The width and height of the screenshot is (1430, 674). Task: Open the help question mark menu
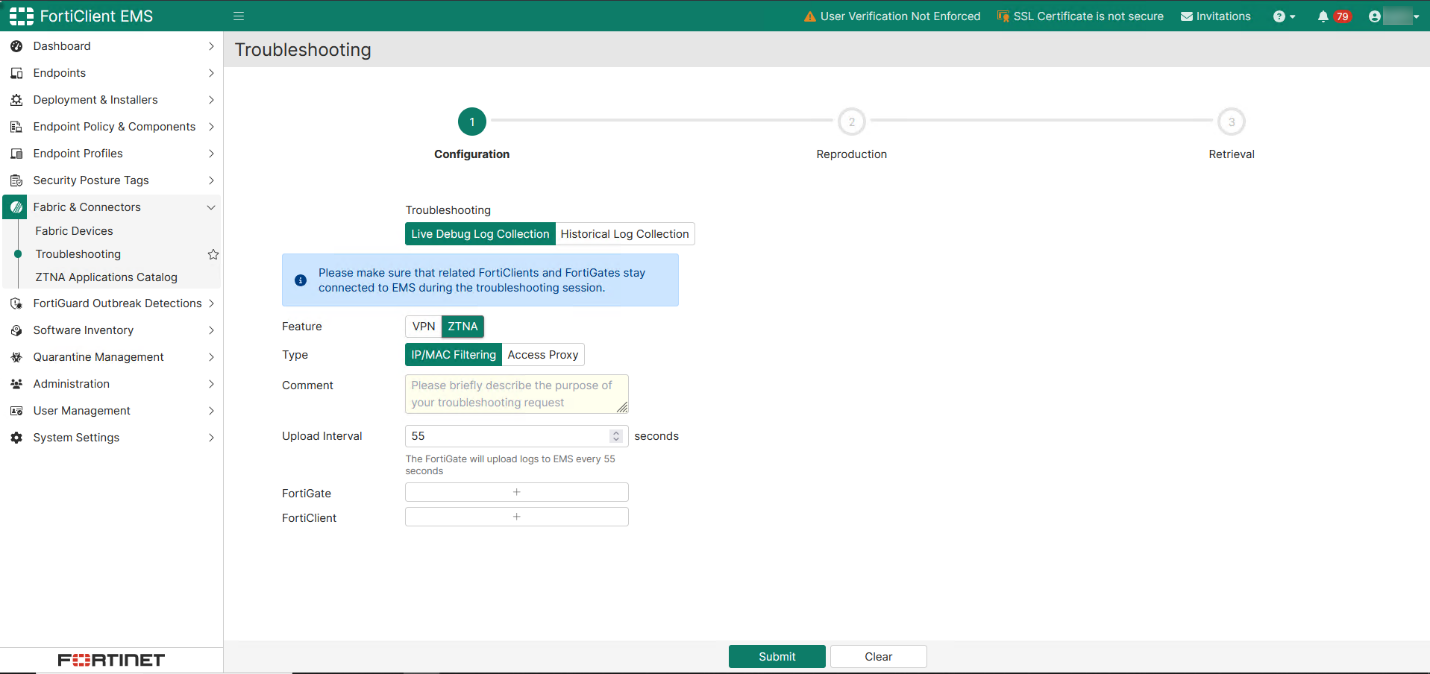click(1284, 17)
